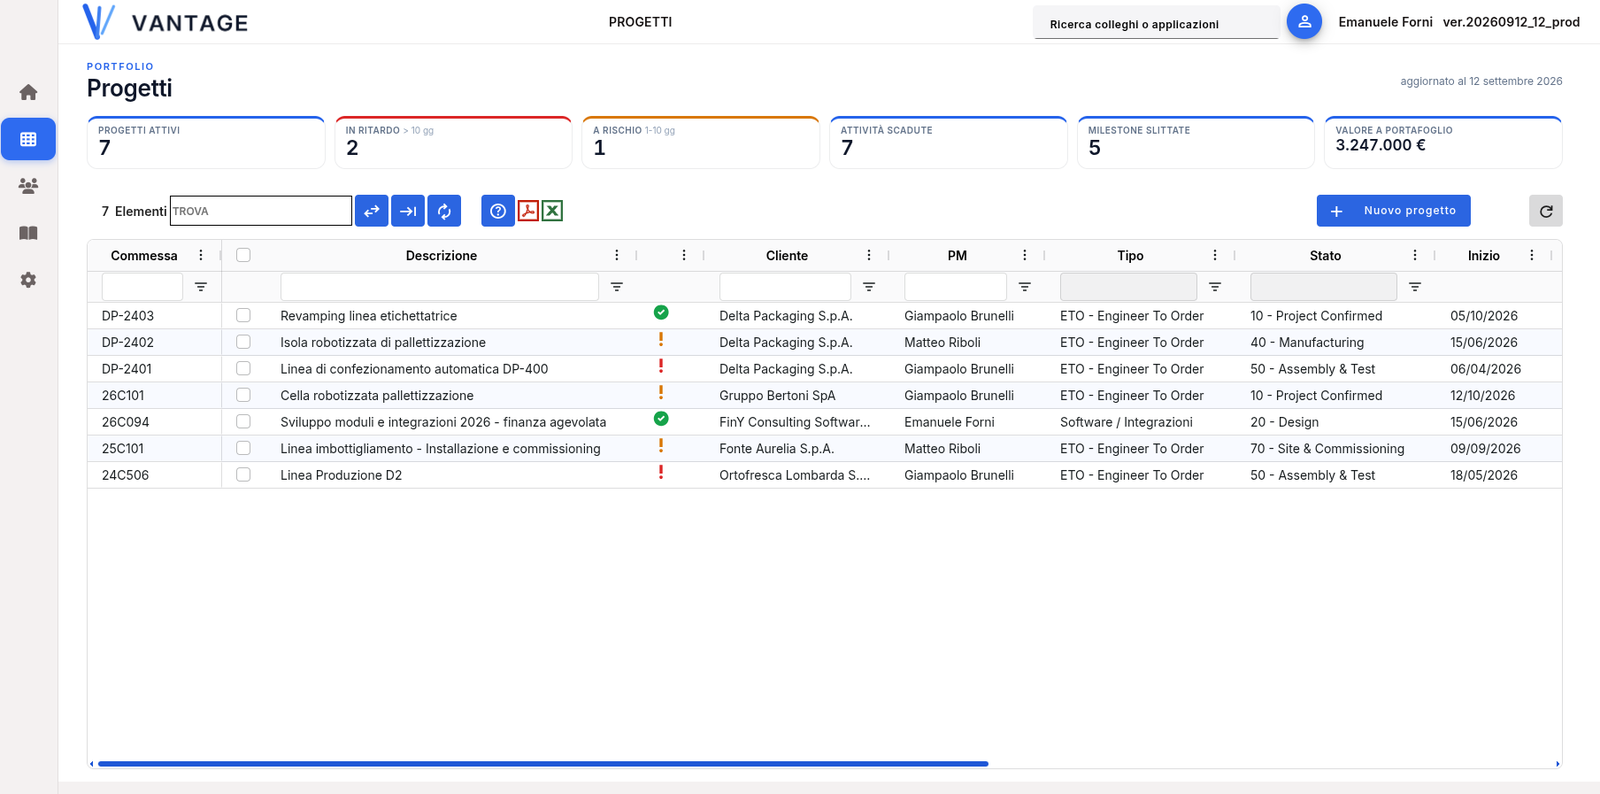Check the box for Revamping linea etichettatrice
The image size is (1600, 794).
coord(243,315)
